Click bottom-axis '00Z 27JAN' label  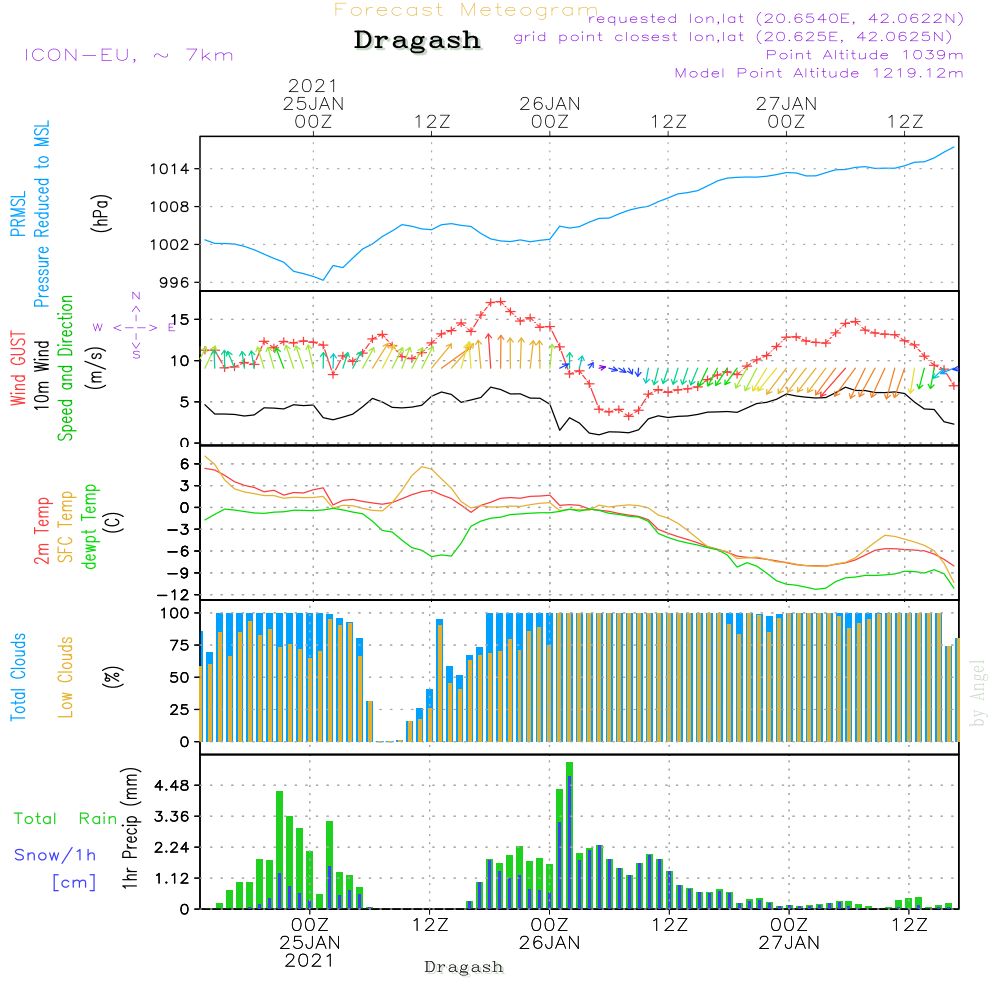[789, 934]
